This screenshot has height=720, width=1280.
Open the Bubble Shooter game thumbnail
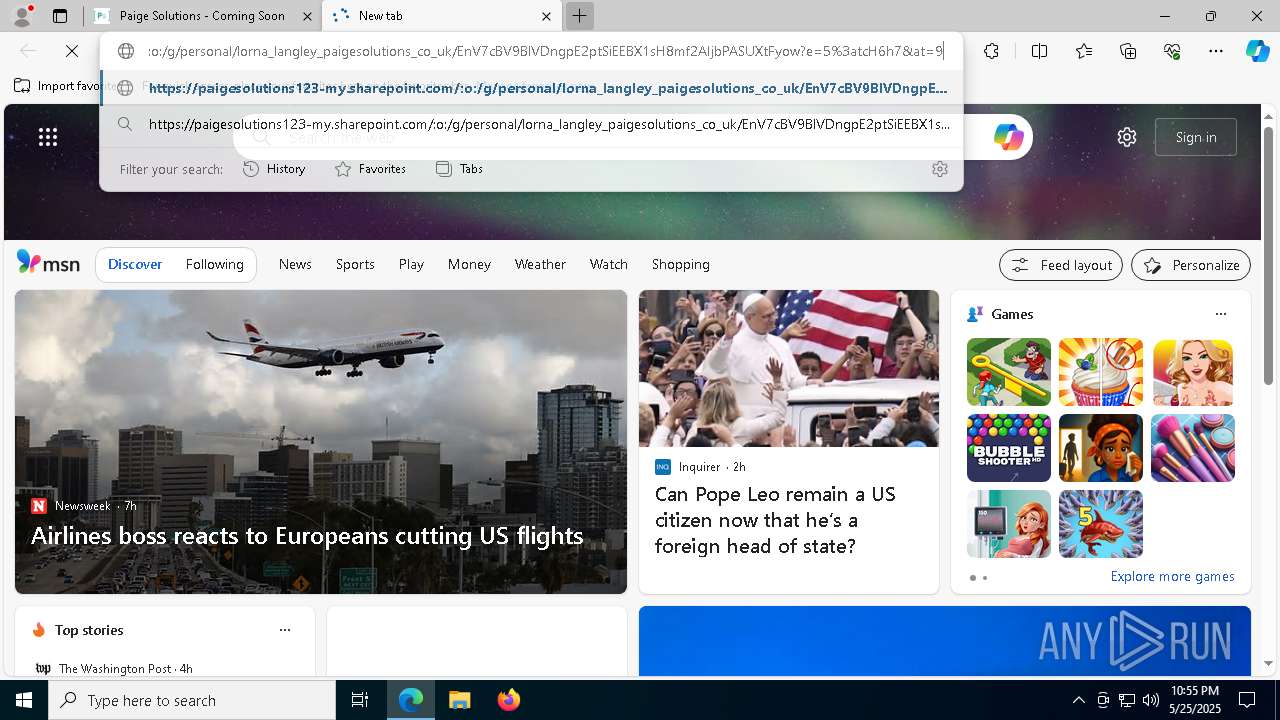[1009, 448]
